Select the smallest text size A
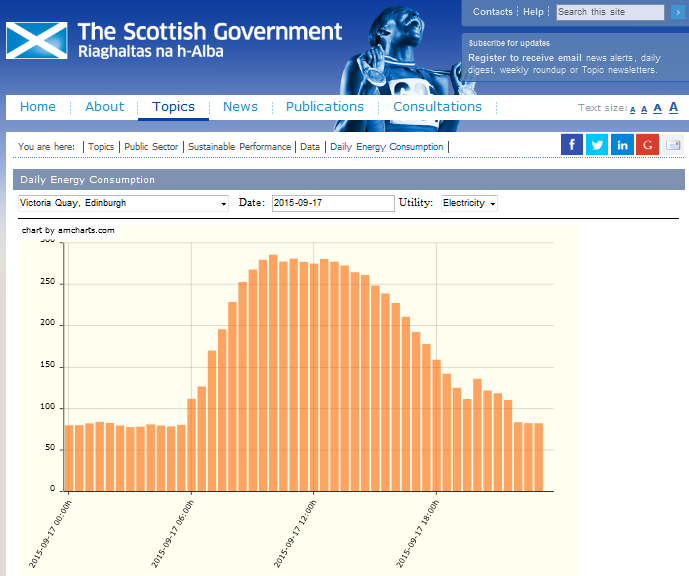689x576 pixels. coord(633,110)
